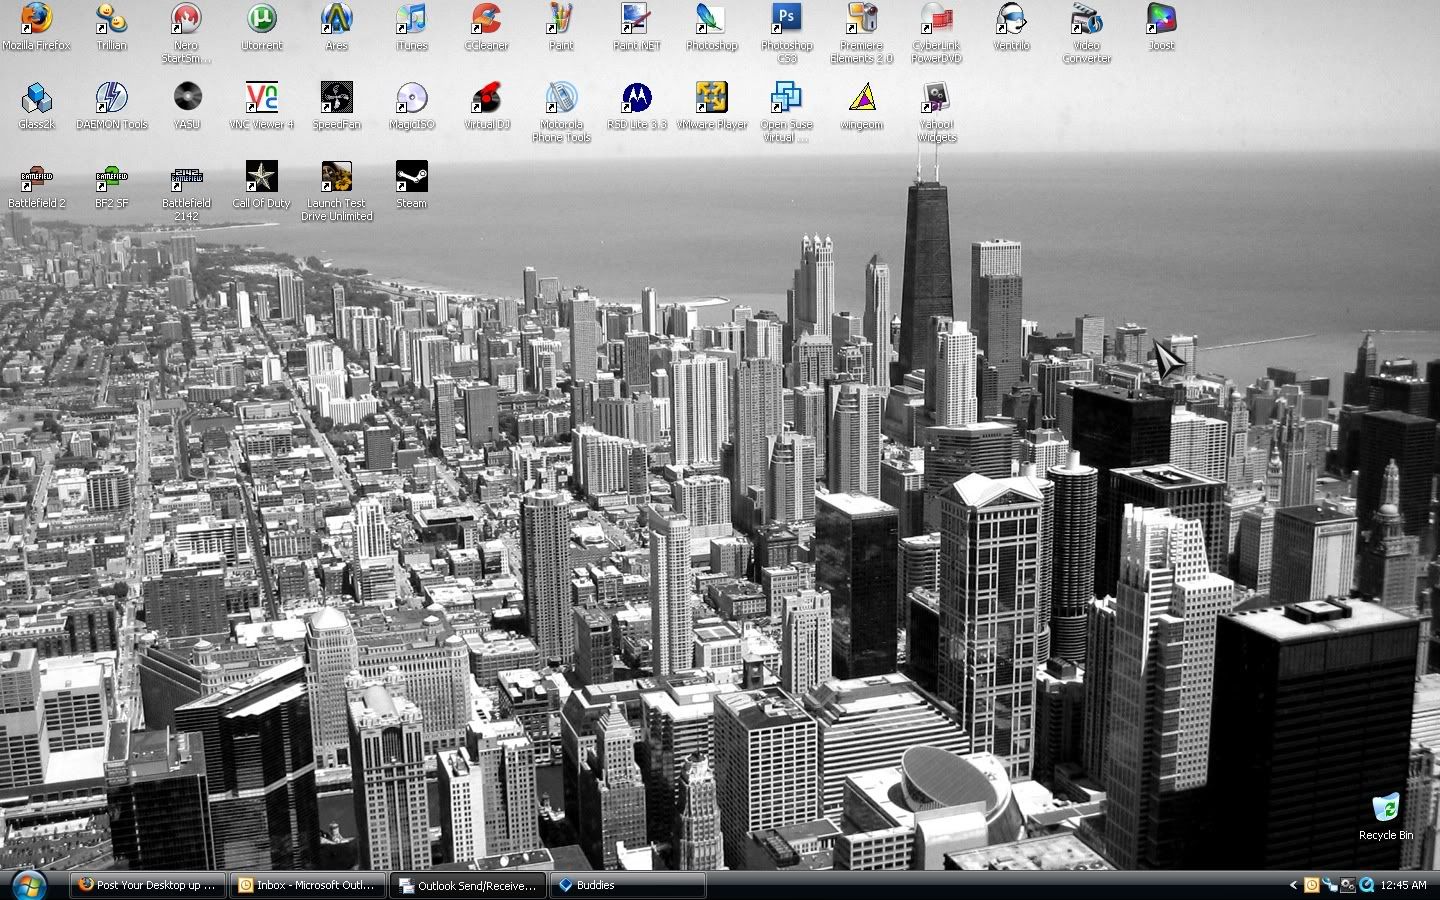Launch the Photoshop desktop icon
The image size is (1440, 900).
pyautogui.click(x=711, y=27)
